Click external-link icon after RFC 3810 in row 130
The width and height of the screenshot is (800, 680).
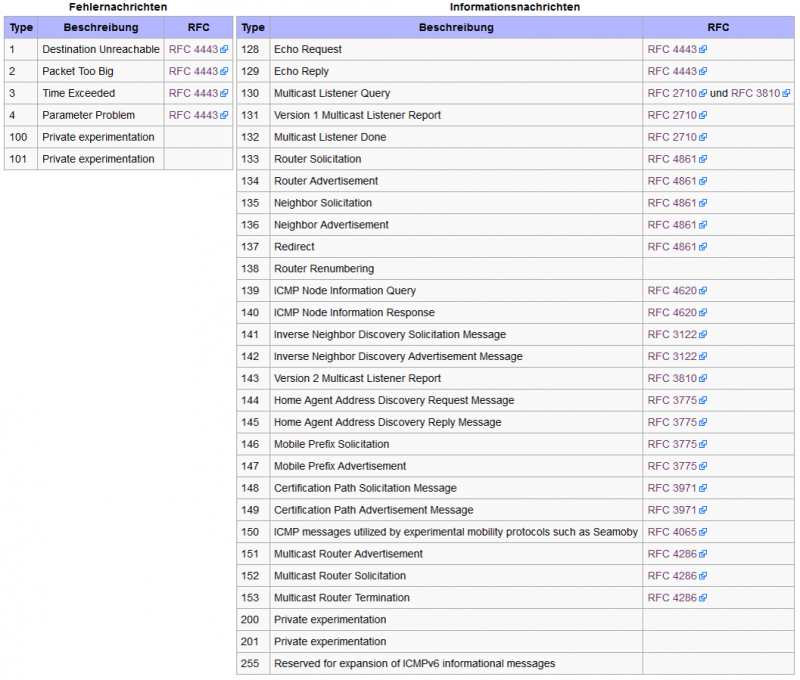pyautogui.click(x=786, y=93)
